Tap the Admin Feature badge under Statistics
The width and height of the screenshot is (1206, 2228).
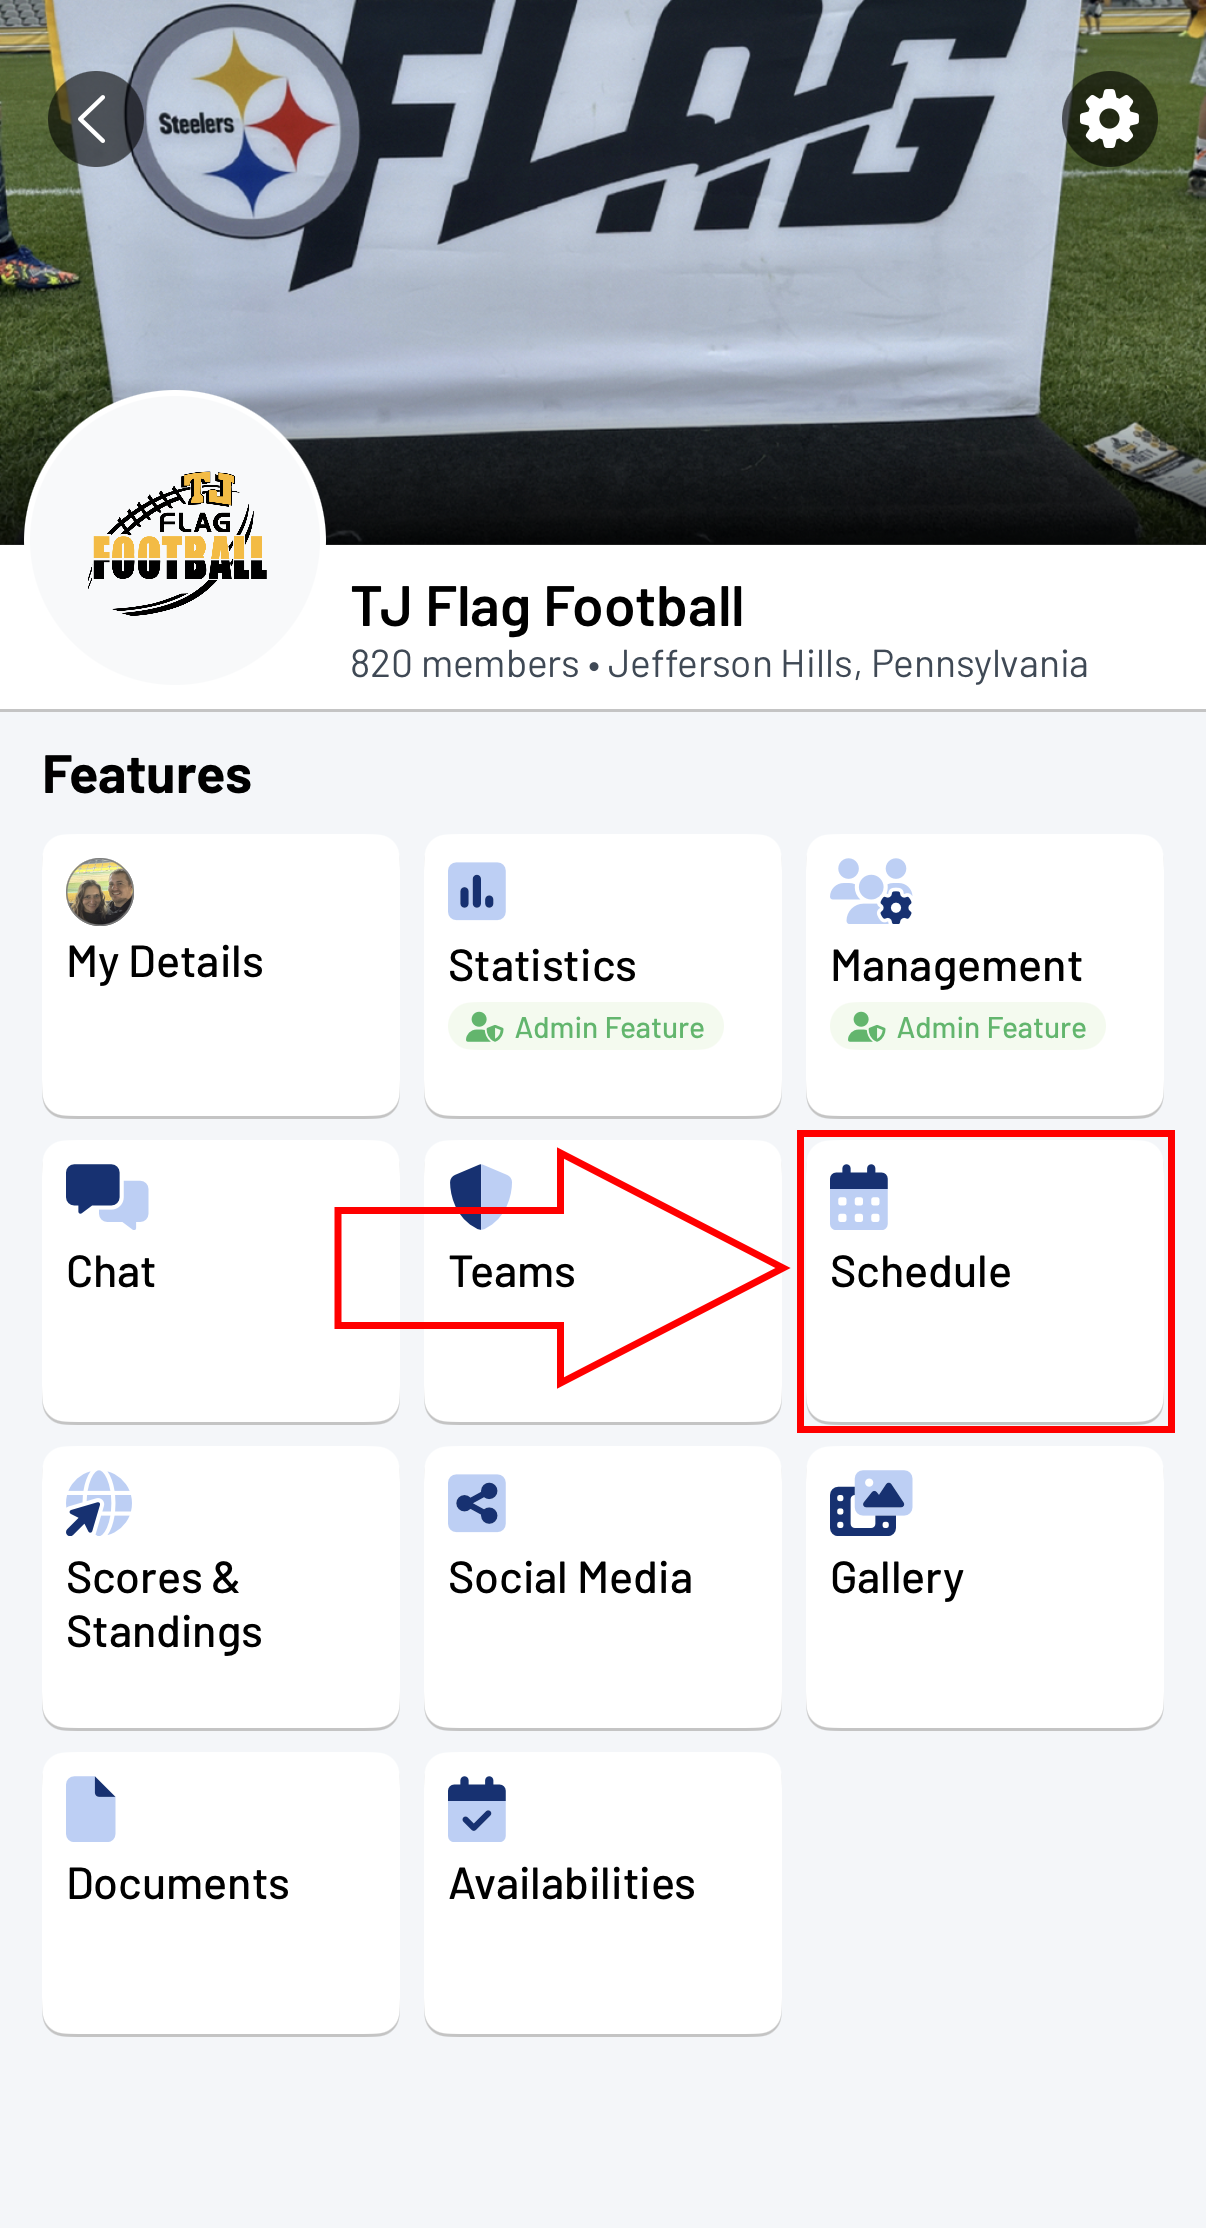[x=586, y=1027]
